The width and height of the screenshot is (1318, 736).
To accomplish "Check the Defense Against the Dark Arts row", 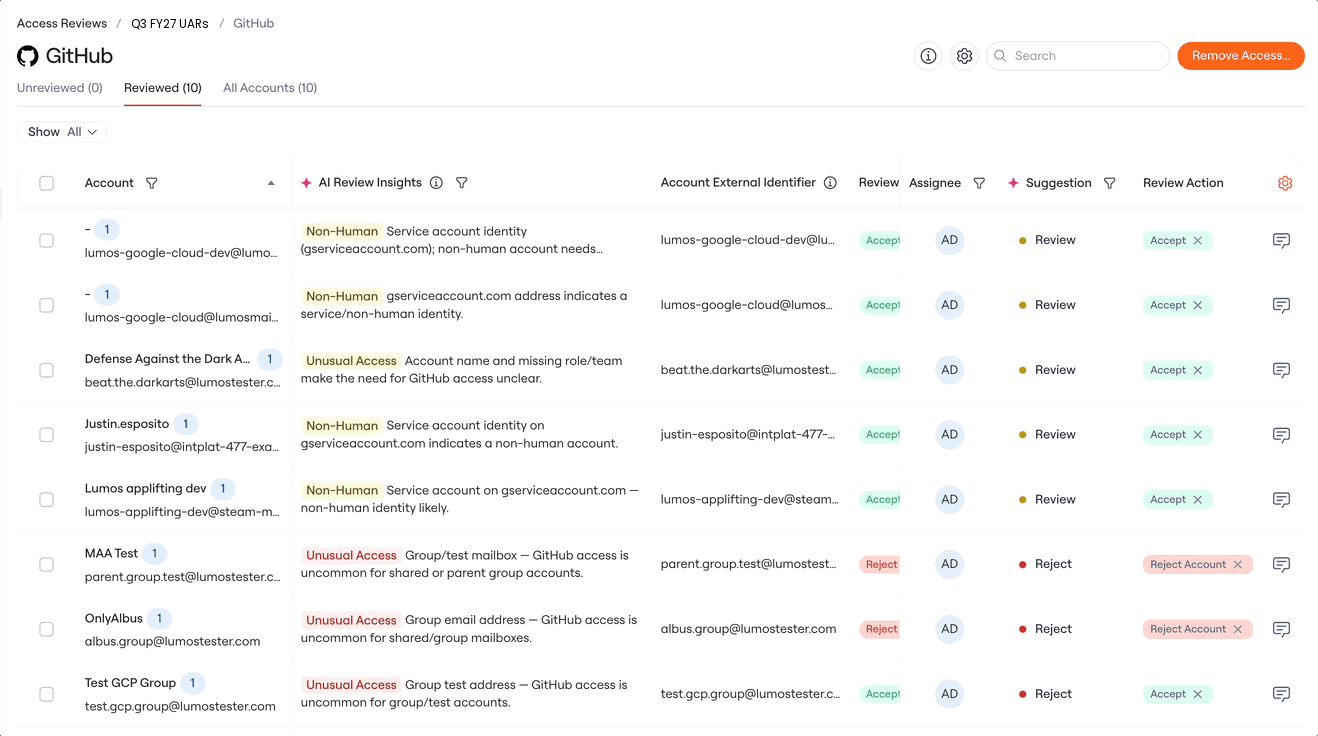I will point(46,370).
